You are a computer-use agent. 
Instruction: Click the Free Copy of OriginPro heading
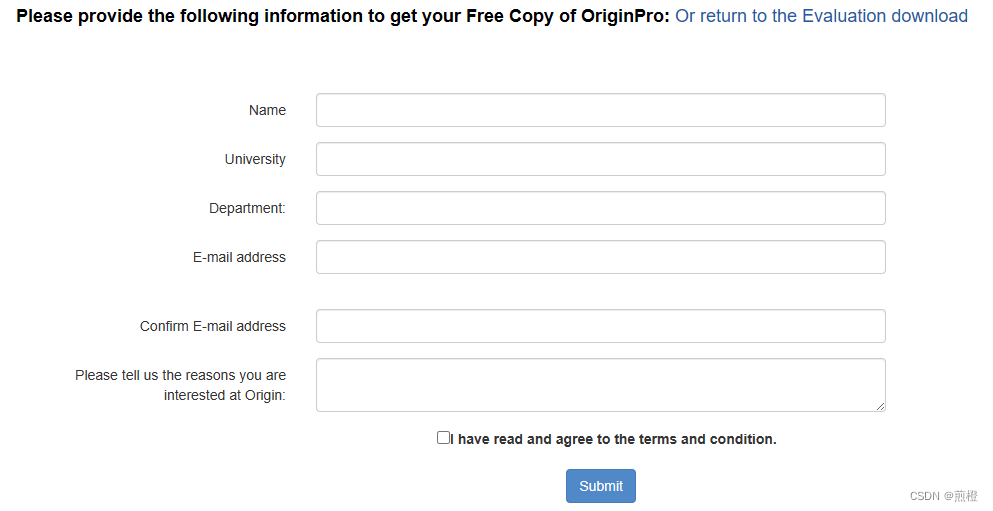click(343, 16)
